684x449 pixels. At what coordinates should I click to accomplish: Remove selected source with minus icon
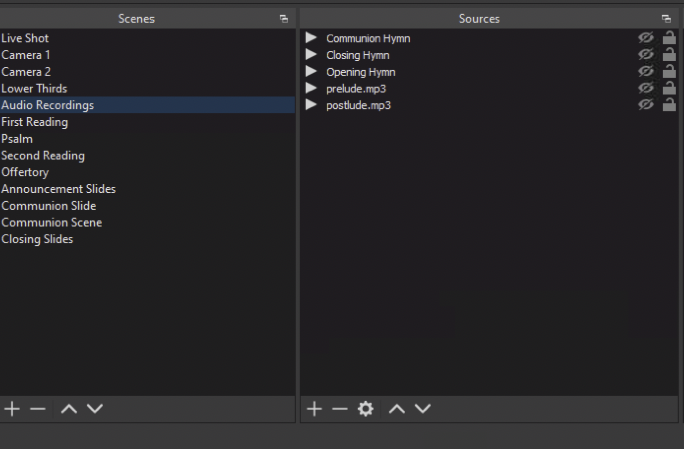point(340,409)
